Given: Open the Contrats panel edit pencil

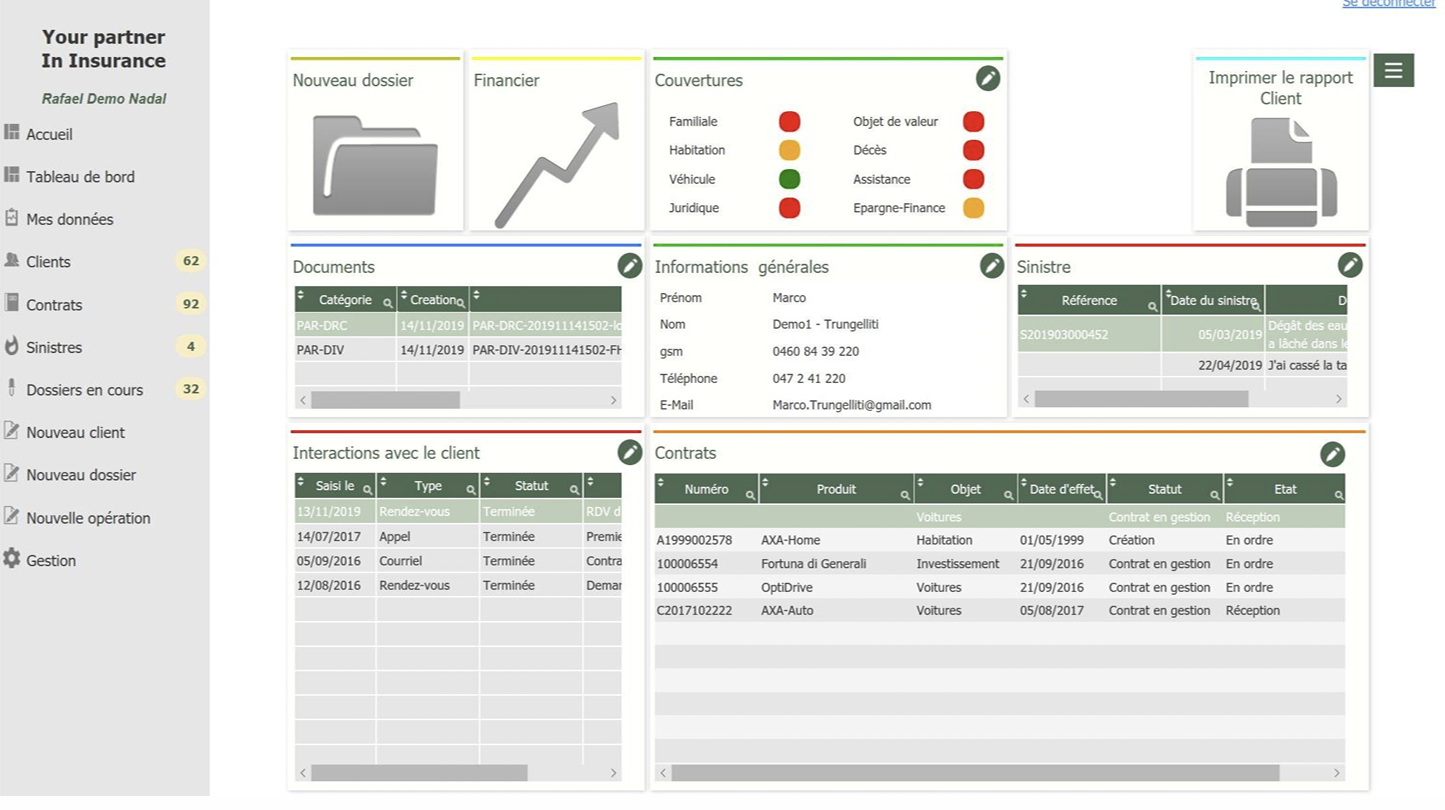Looking at the screenshot, I should (x=1332, y=454).
